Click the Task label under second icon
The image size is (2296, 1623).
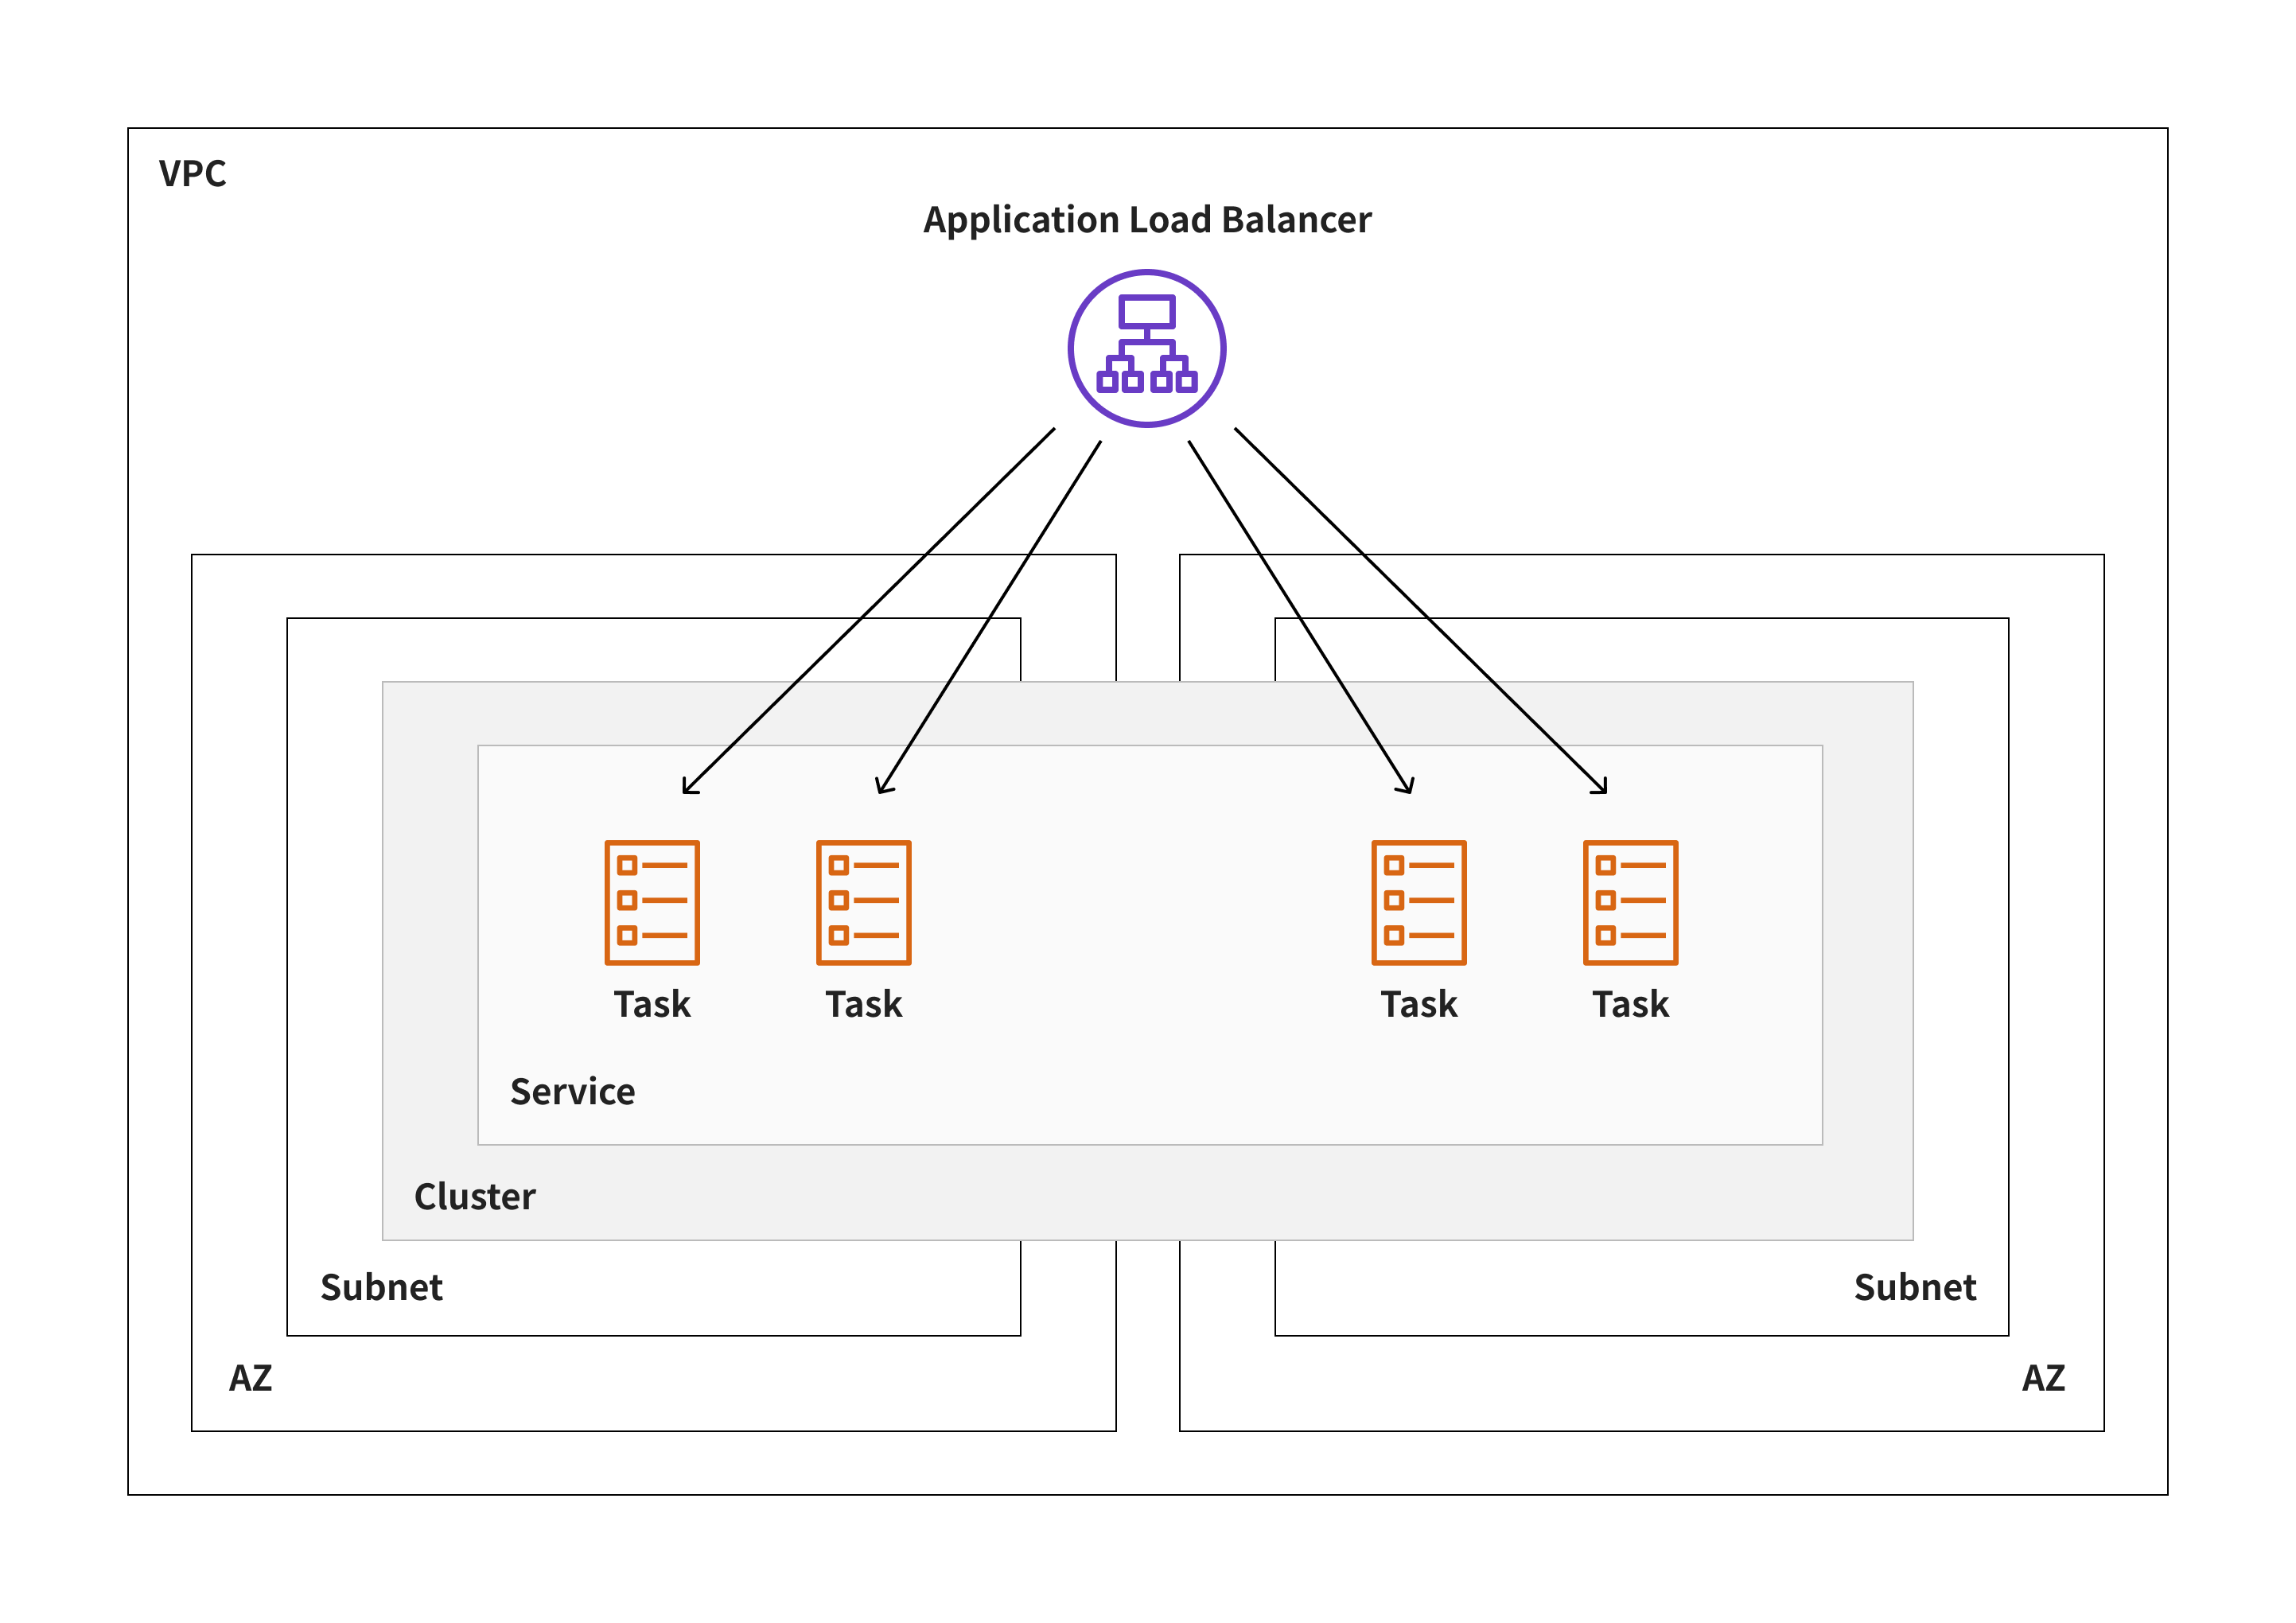[x=863, y=1004]
